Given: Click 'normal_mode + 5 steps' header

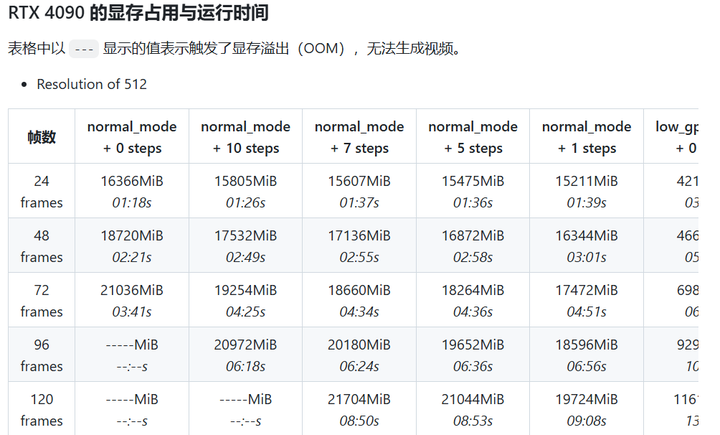Looking at the screenshot, I should pos(473,137).
